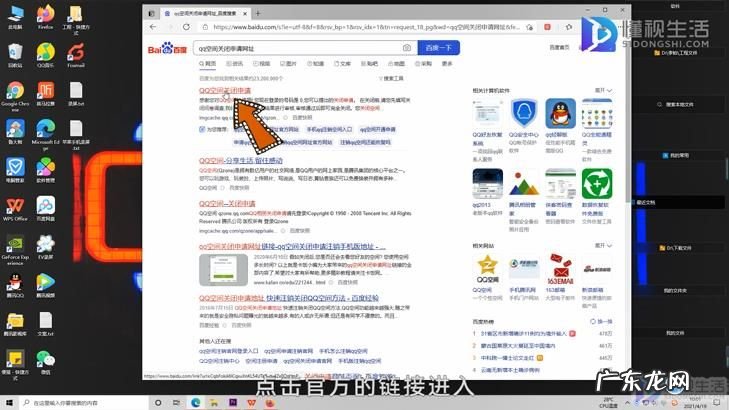
Task: Open the This PC desktop icon
Action: [x=15, y=18]
